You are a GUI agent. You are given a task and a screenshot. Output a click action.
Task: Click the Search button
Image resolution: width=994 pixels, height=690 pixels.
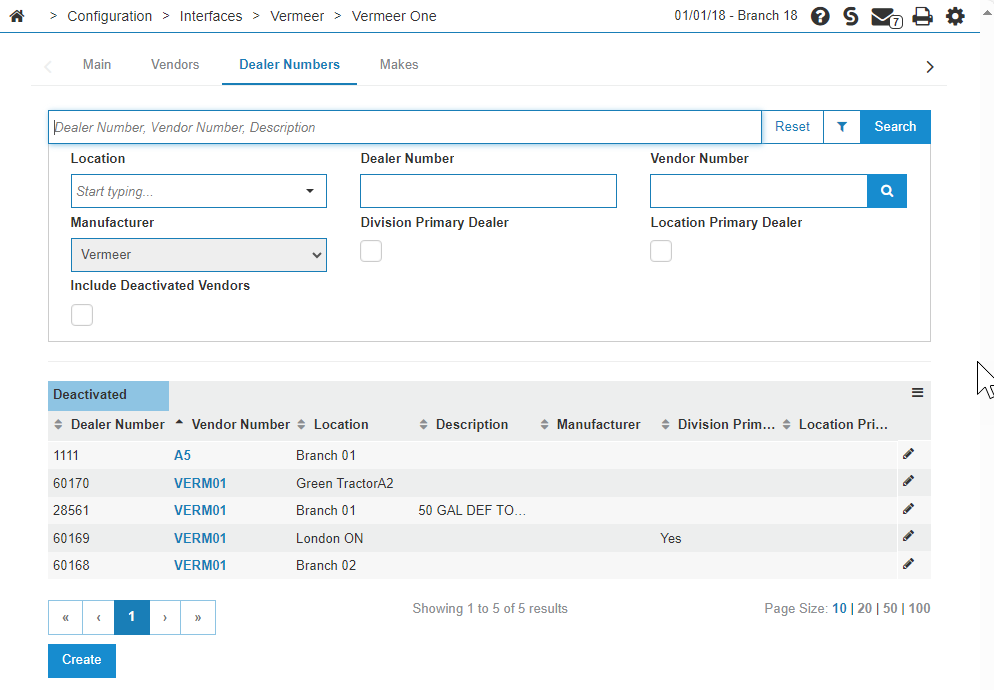(895, 127)
